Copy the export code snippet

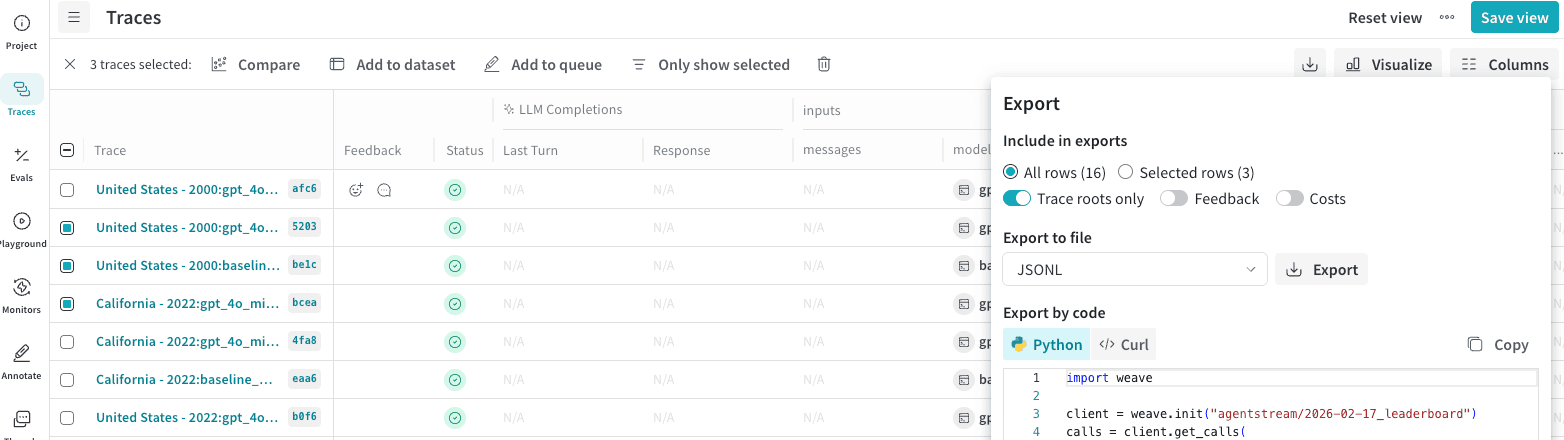click(x=1498, y=344)
